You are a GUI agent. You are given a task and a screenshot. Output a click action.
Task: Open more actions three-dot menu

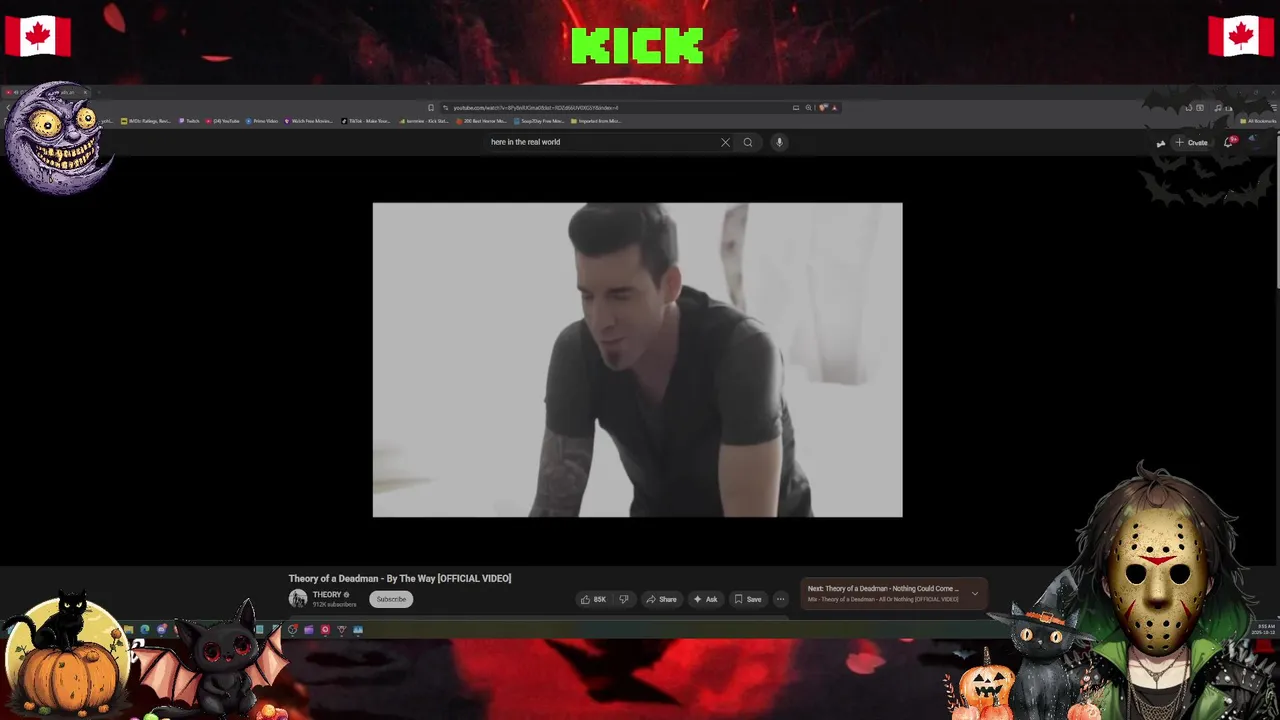(780, 599)
